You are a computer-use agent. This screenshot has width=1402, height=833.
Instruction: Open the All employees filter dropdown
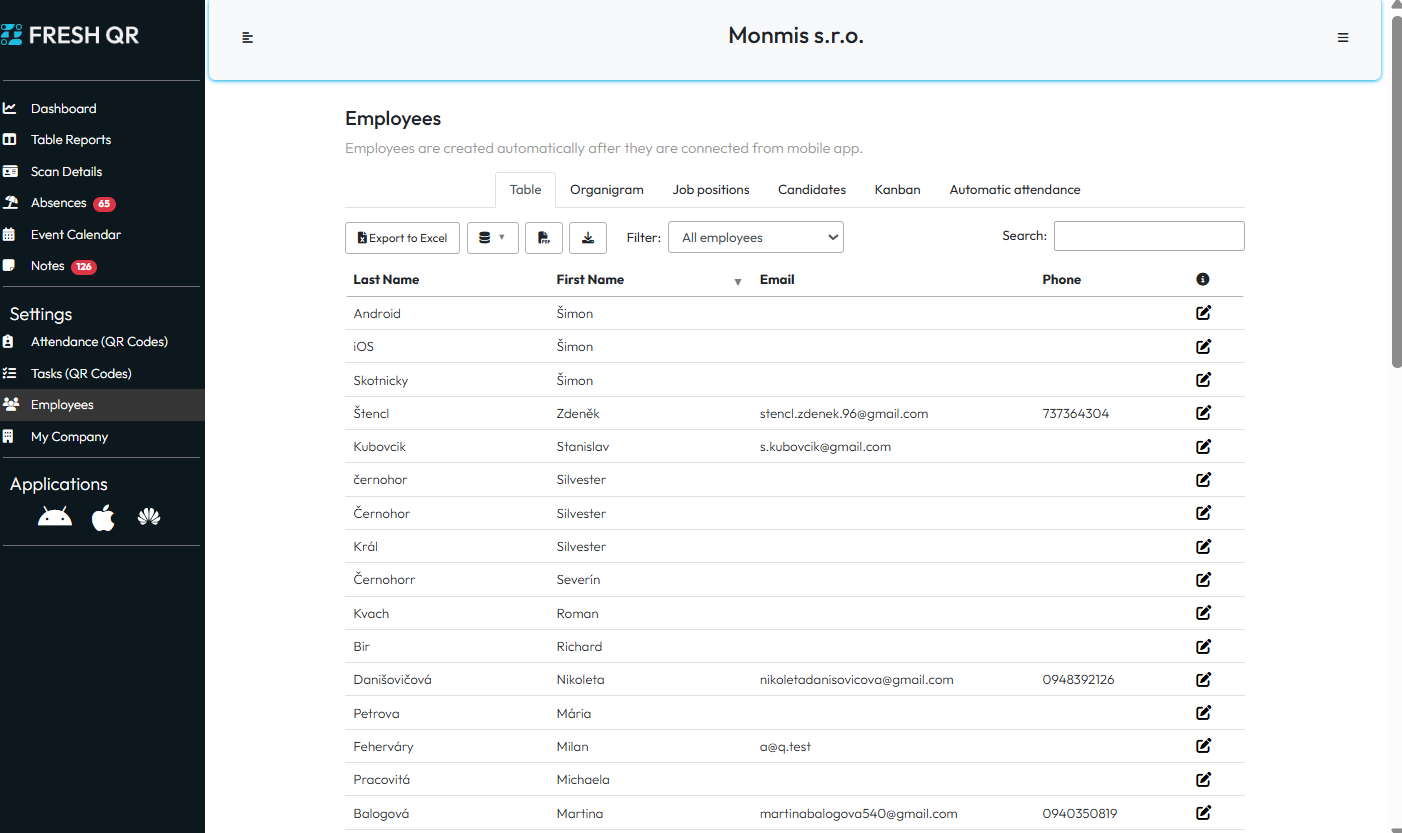click(755, 238)
